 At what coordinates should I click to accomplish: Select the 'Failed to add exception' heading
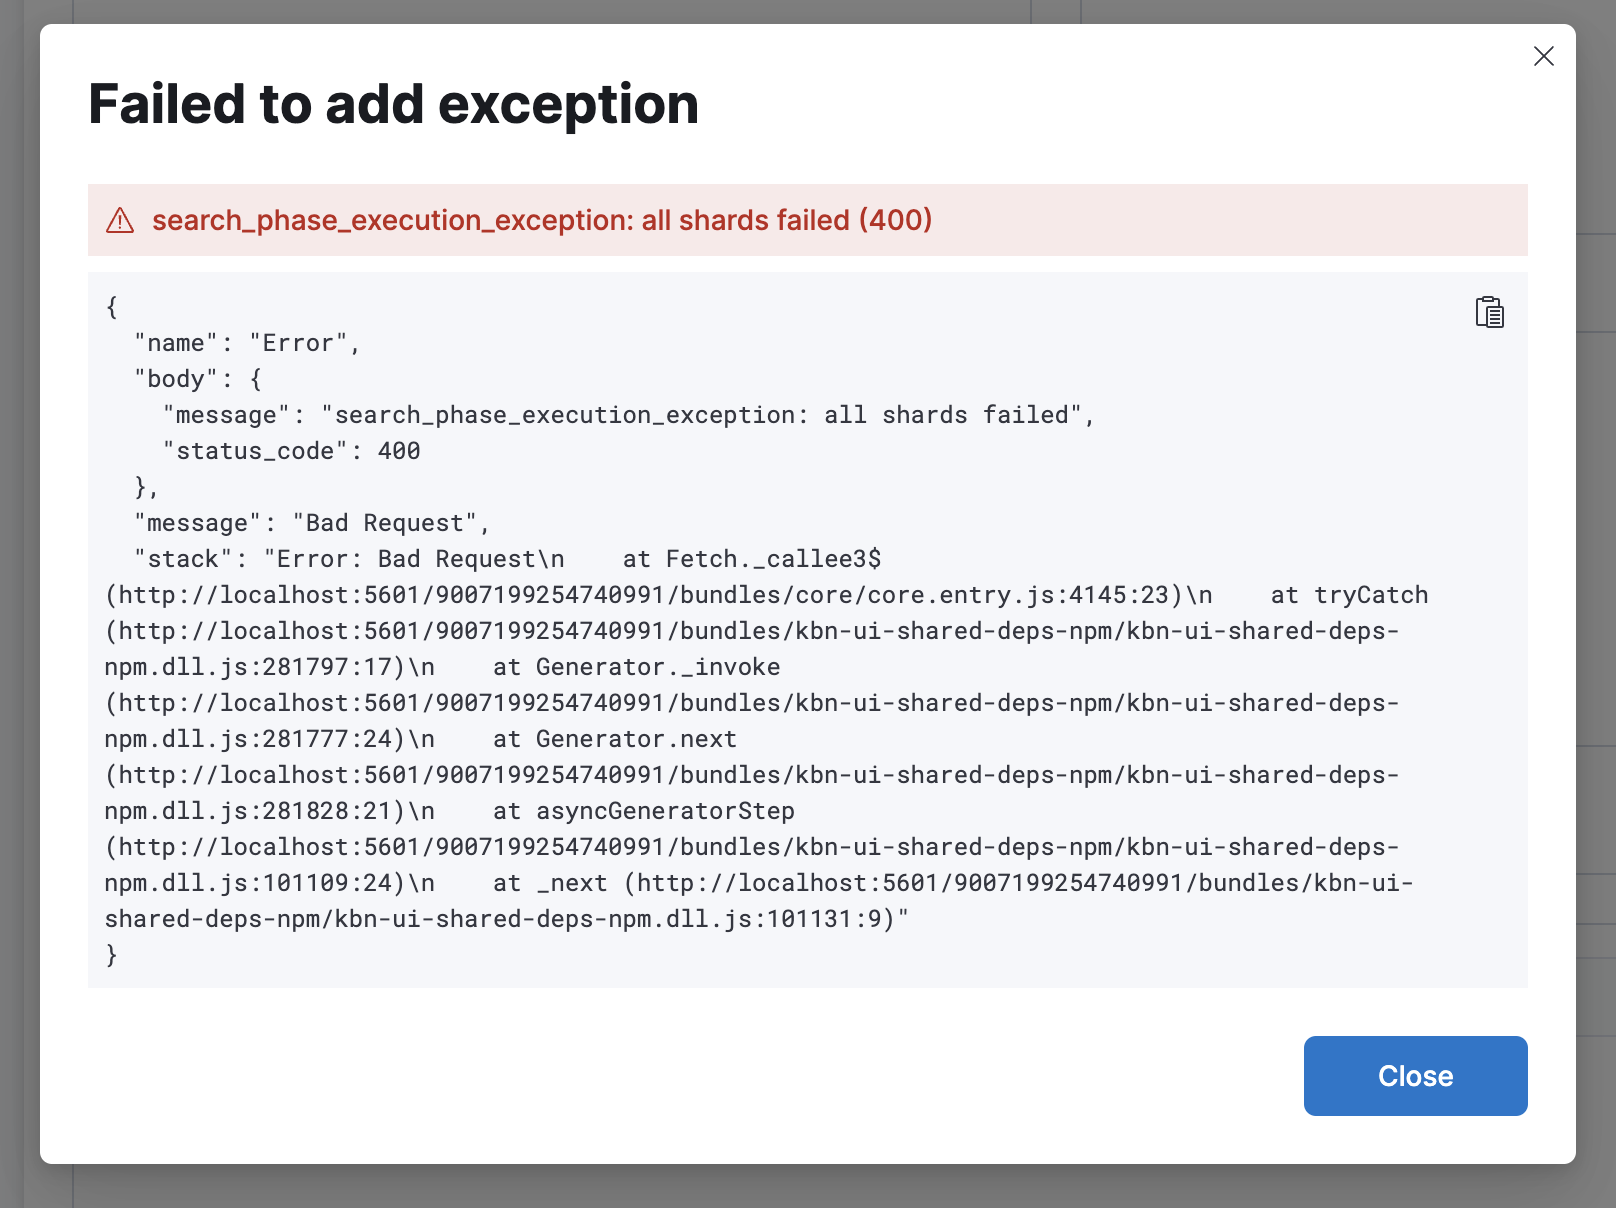coord(394,104)
